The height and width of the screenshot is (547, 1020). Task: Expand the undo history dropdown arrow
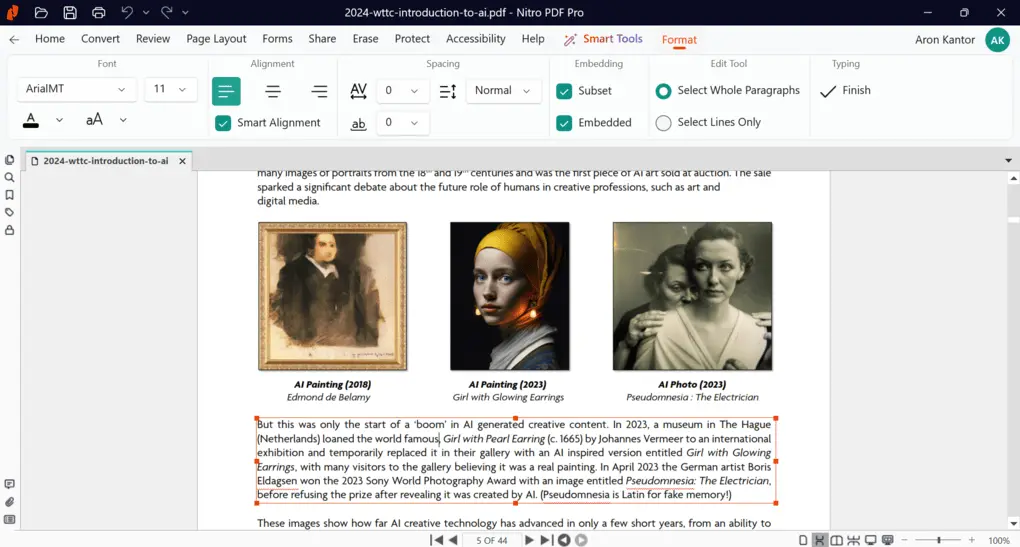[x=146, y=12]
